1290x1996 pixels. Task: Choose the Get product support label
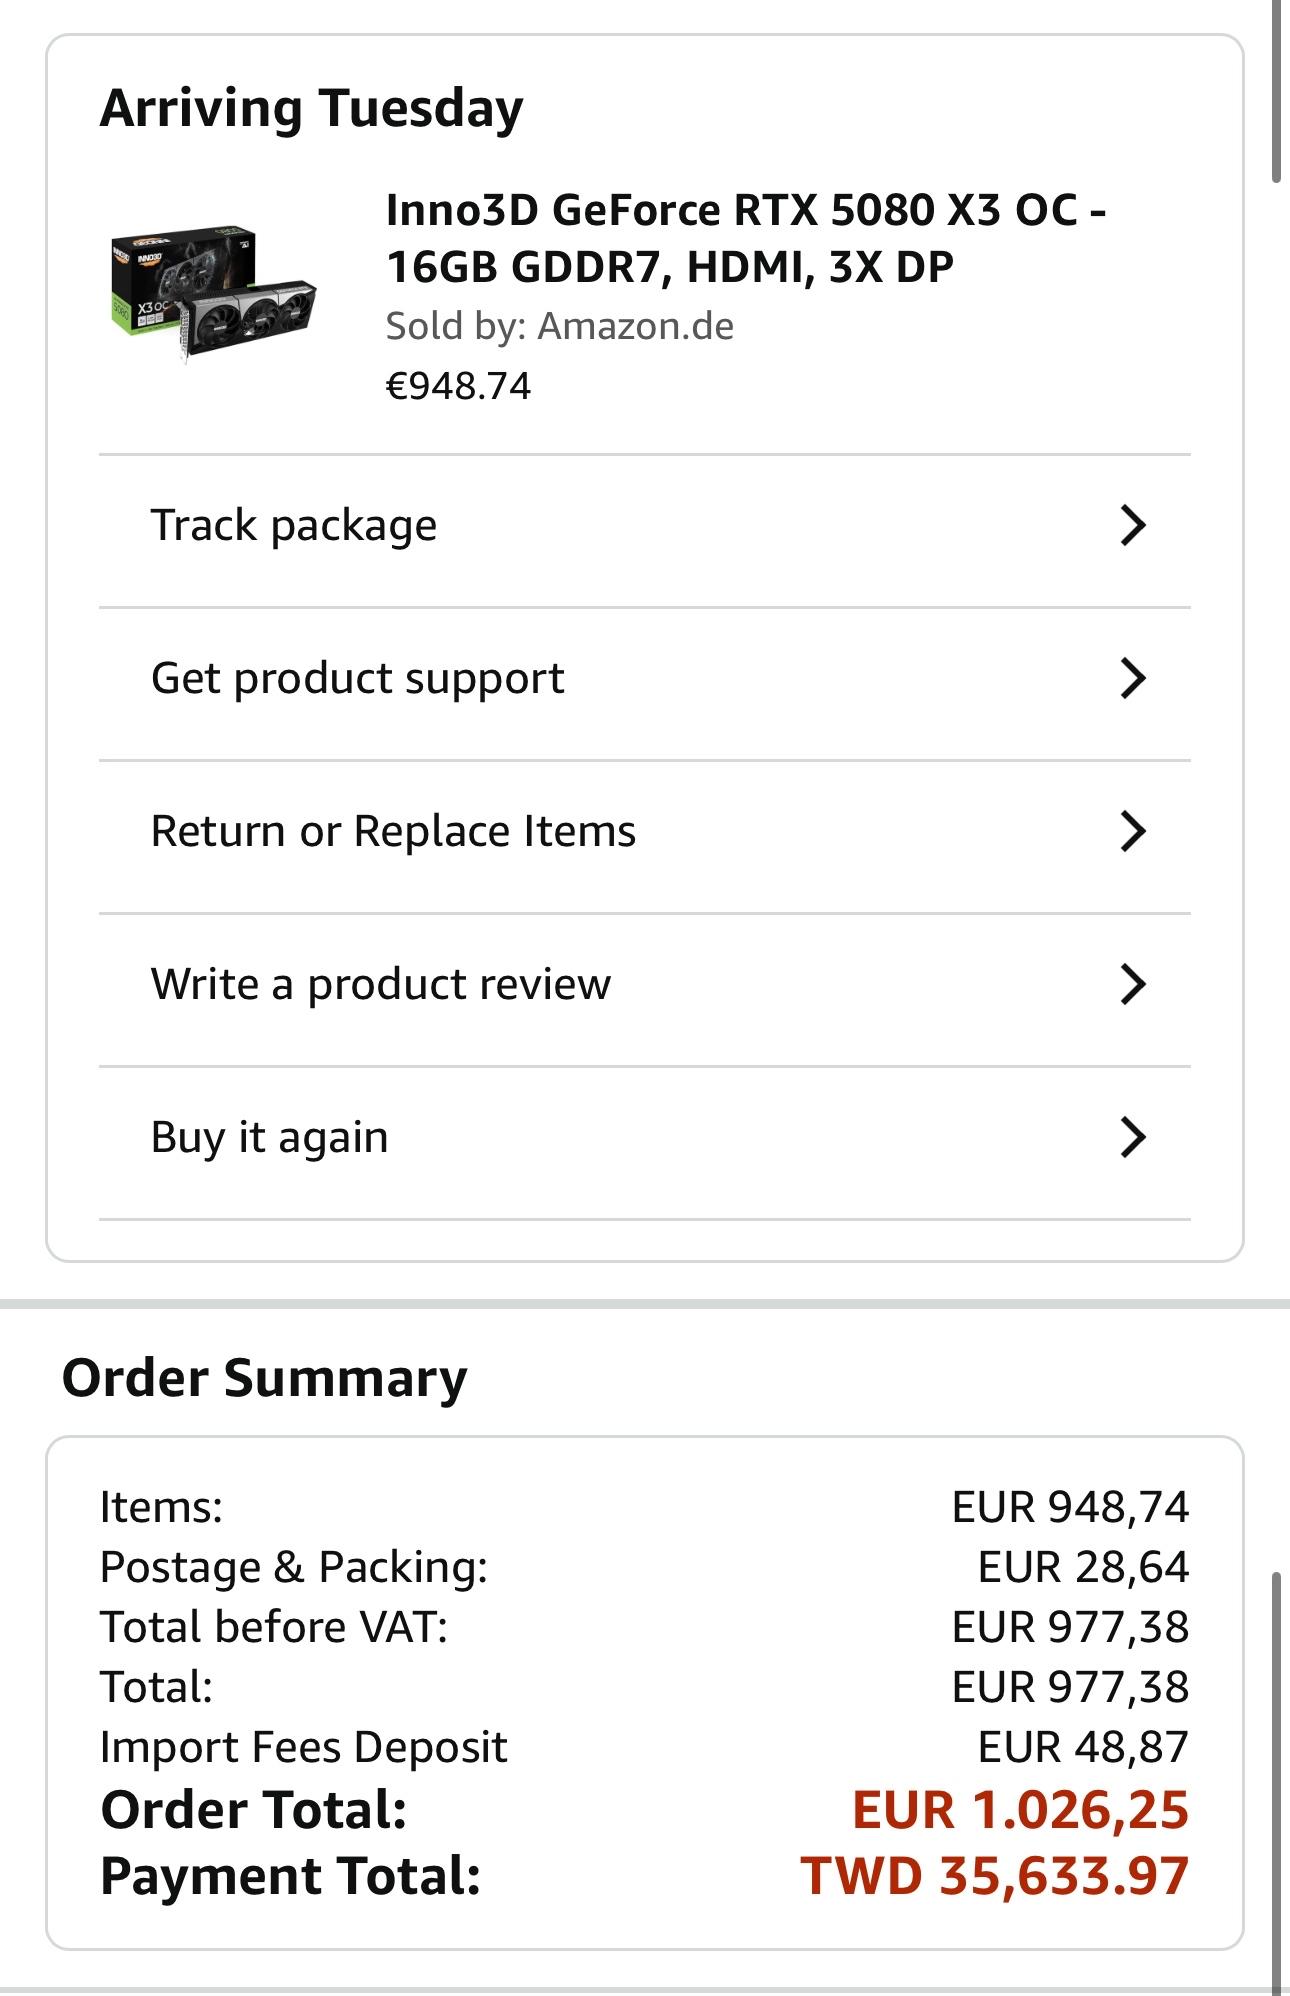(x=357, y=678)
